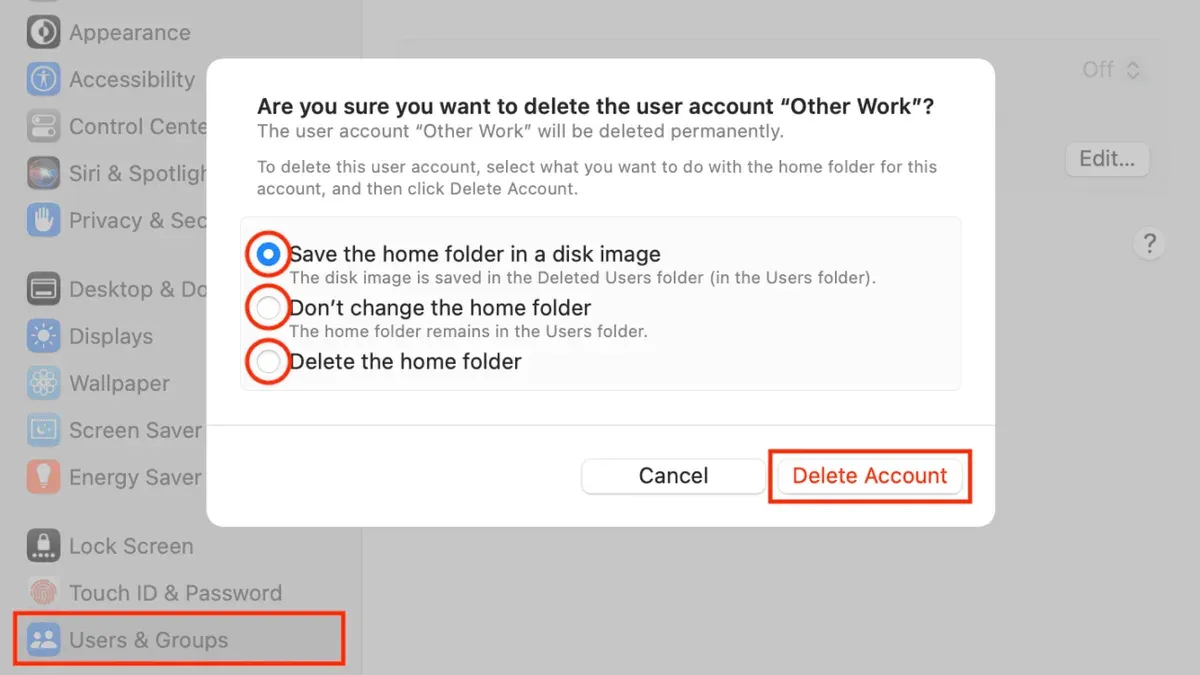Select Save the home folder in a disk image
The image size is (1200, 675).
click(267, 255)
